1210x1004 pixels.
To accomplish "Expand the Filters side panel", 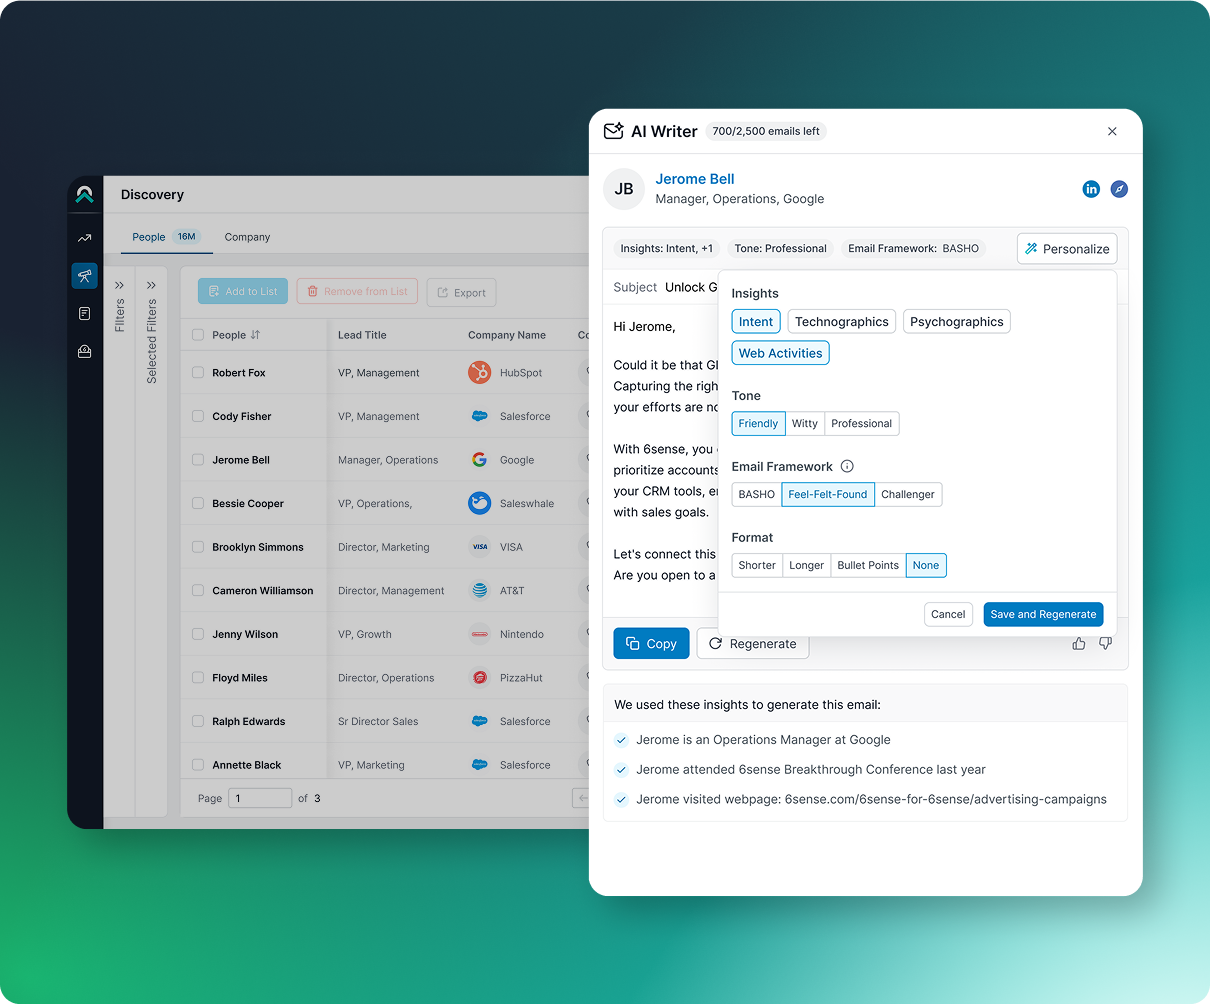I will (120, 285).
